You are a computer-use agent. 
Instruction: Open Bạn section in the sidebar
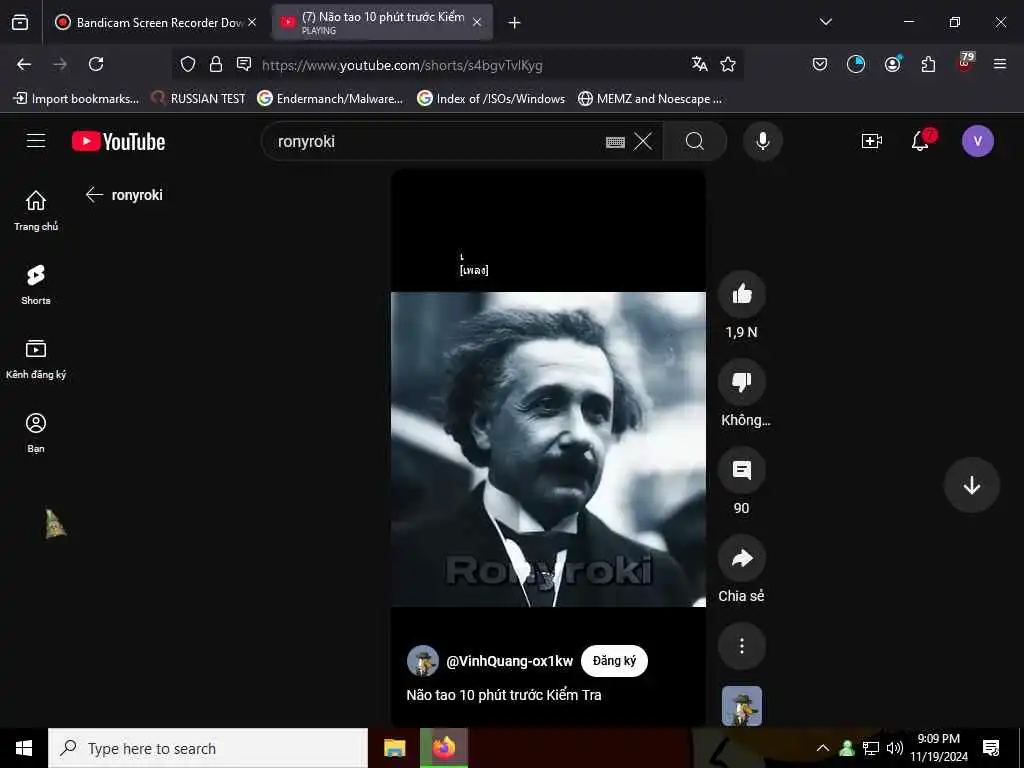tap(36, 432)
